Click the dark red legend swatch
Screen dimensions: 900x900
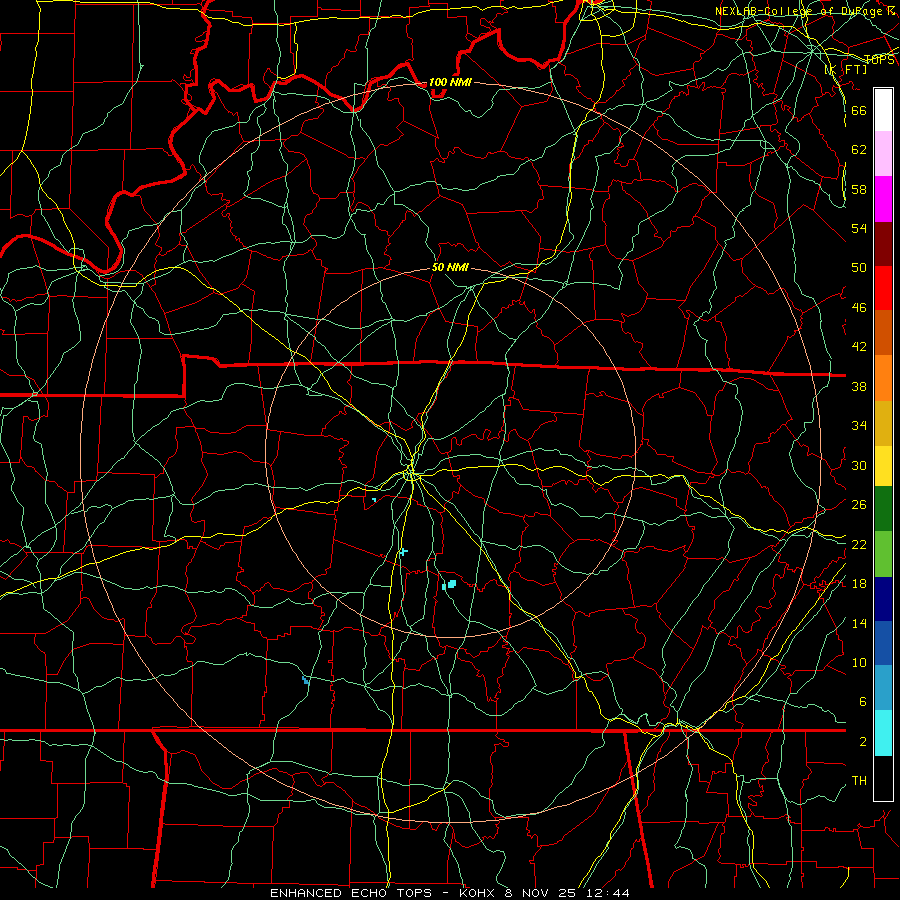[883, 244]
